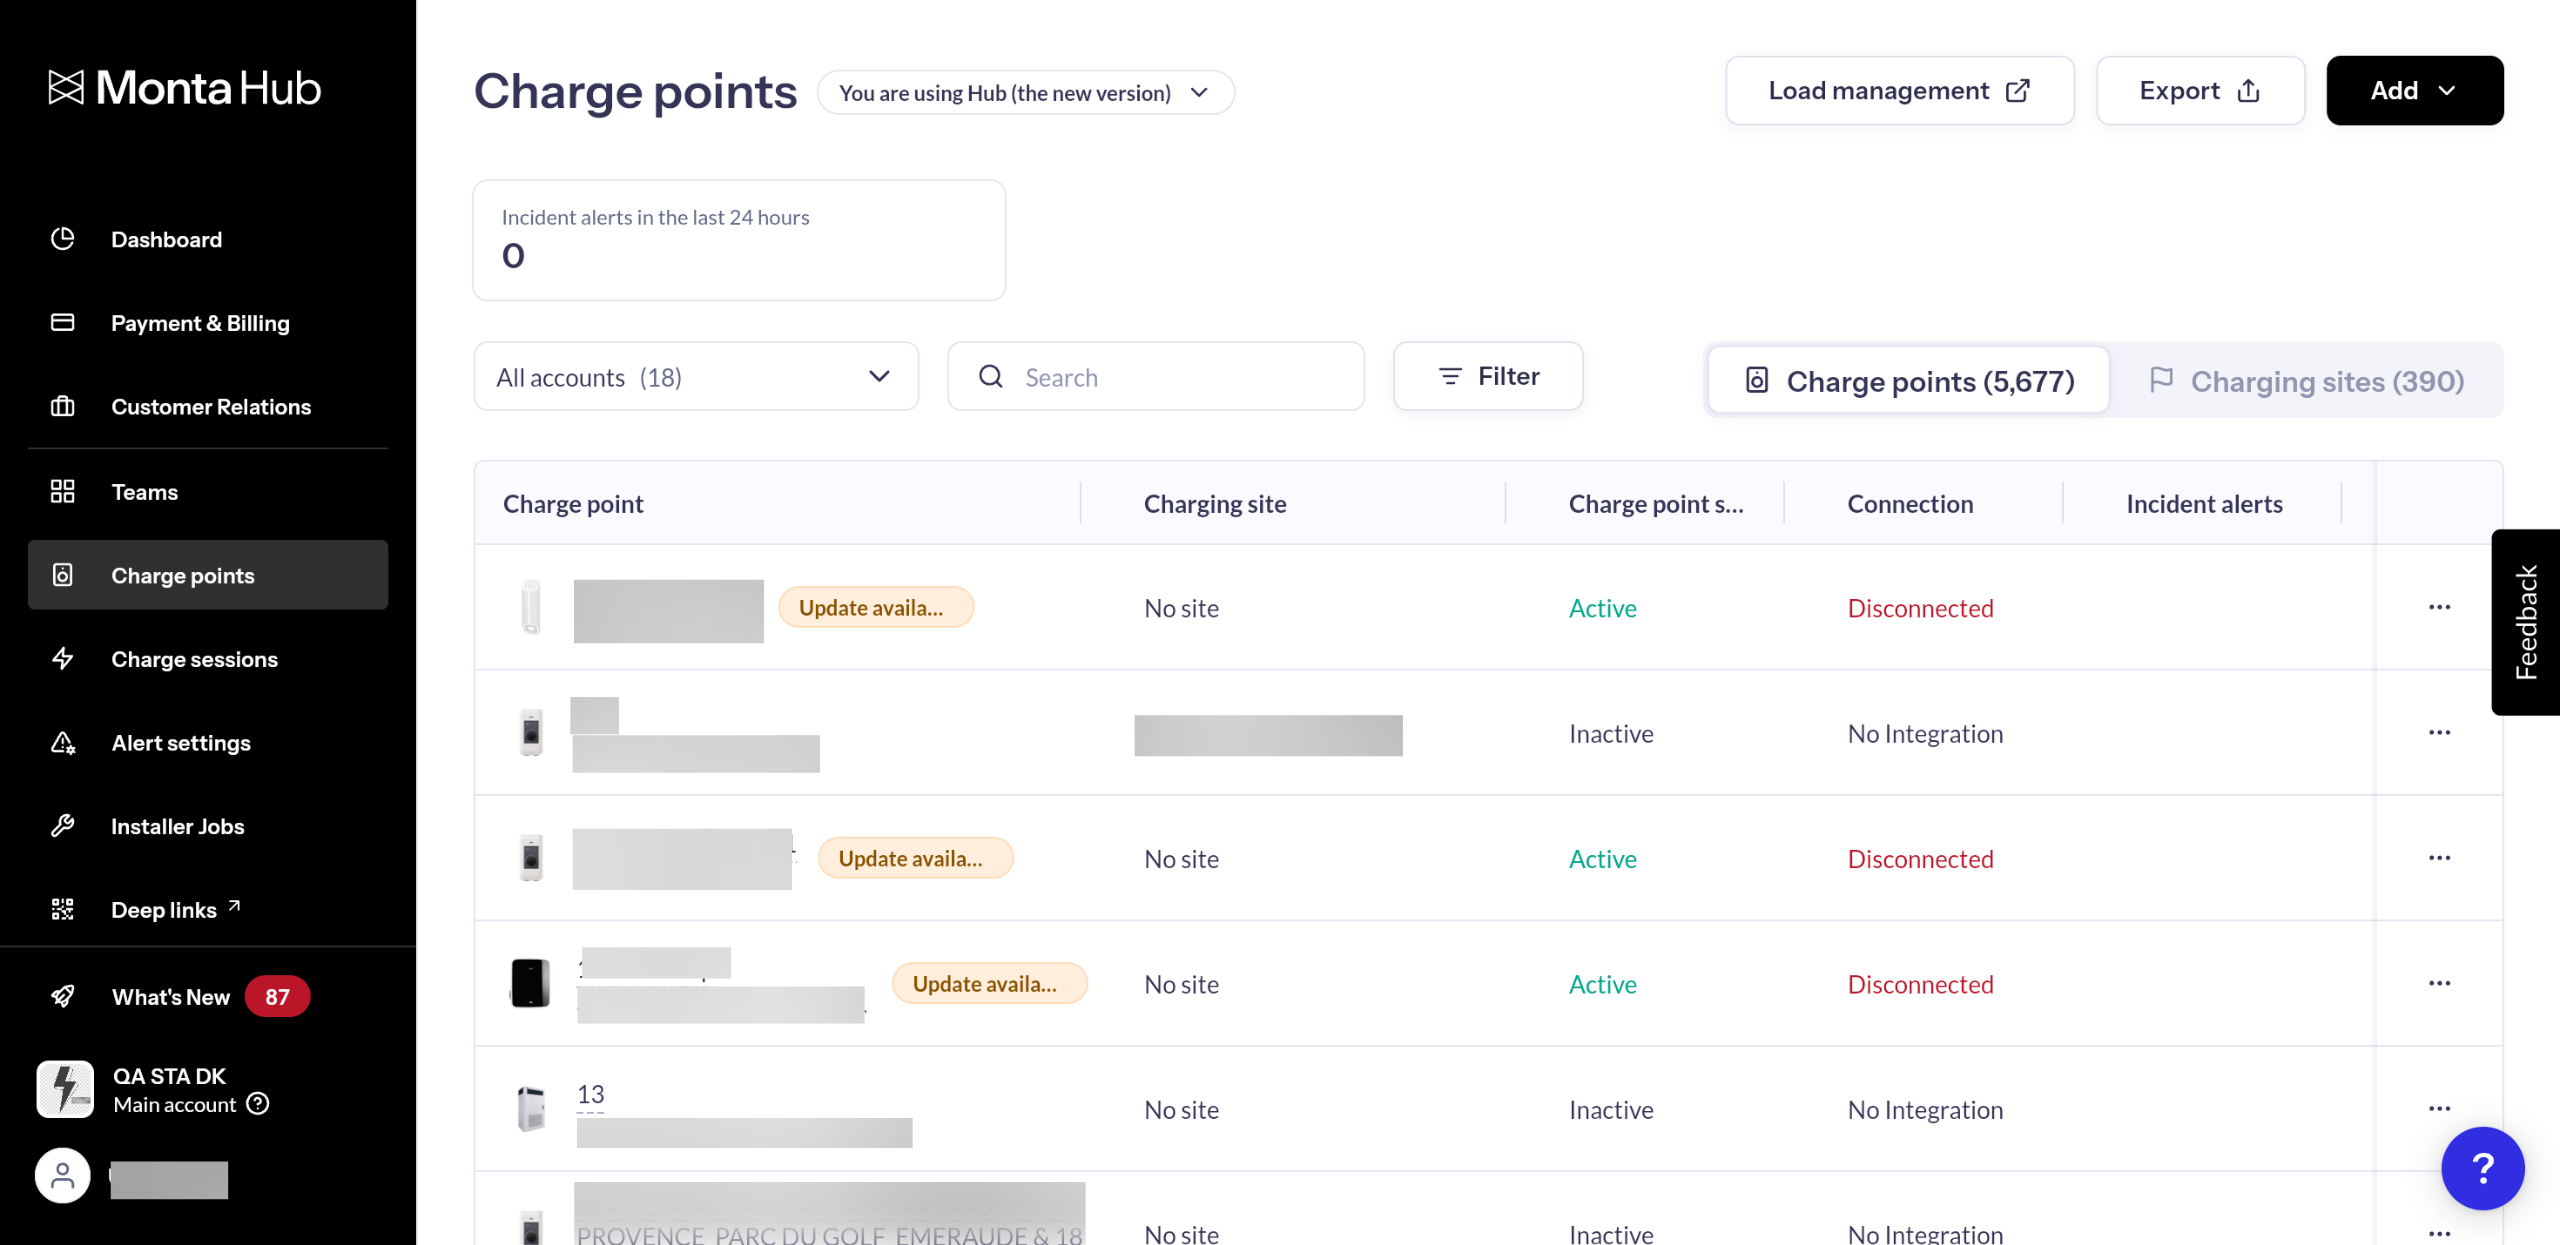Viewport: 2560px width, 1245px height.
Task: Open row menu for first charge point
Action: [2439, 608]
